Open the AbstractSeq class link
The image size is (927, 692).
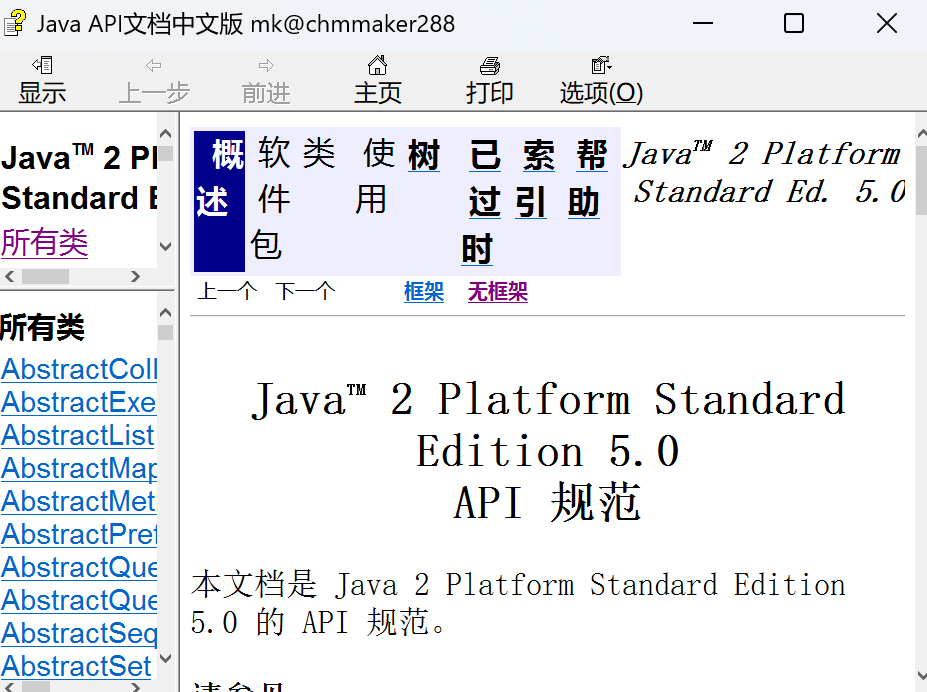click(x=79, y=633)
